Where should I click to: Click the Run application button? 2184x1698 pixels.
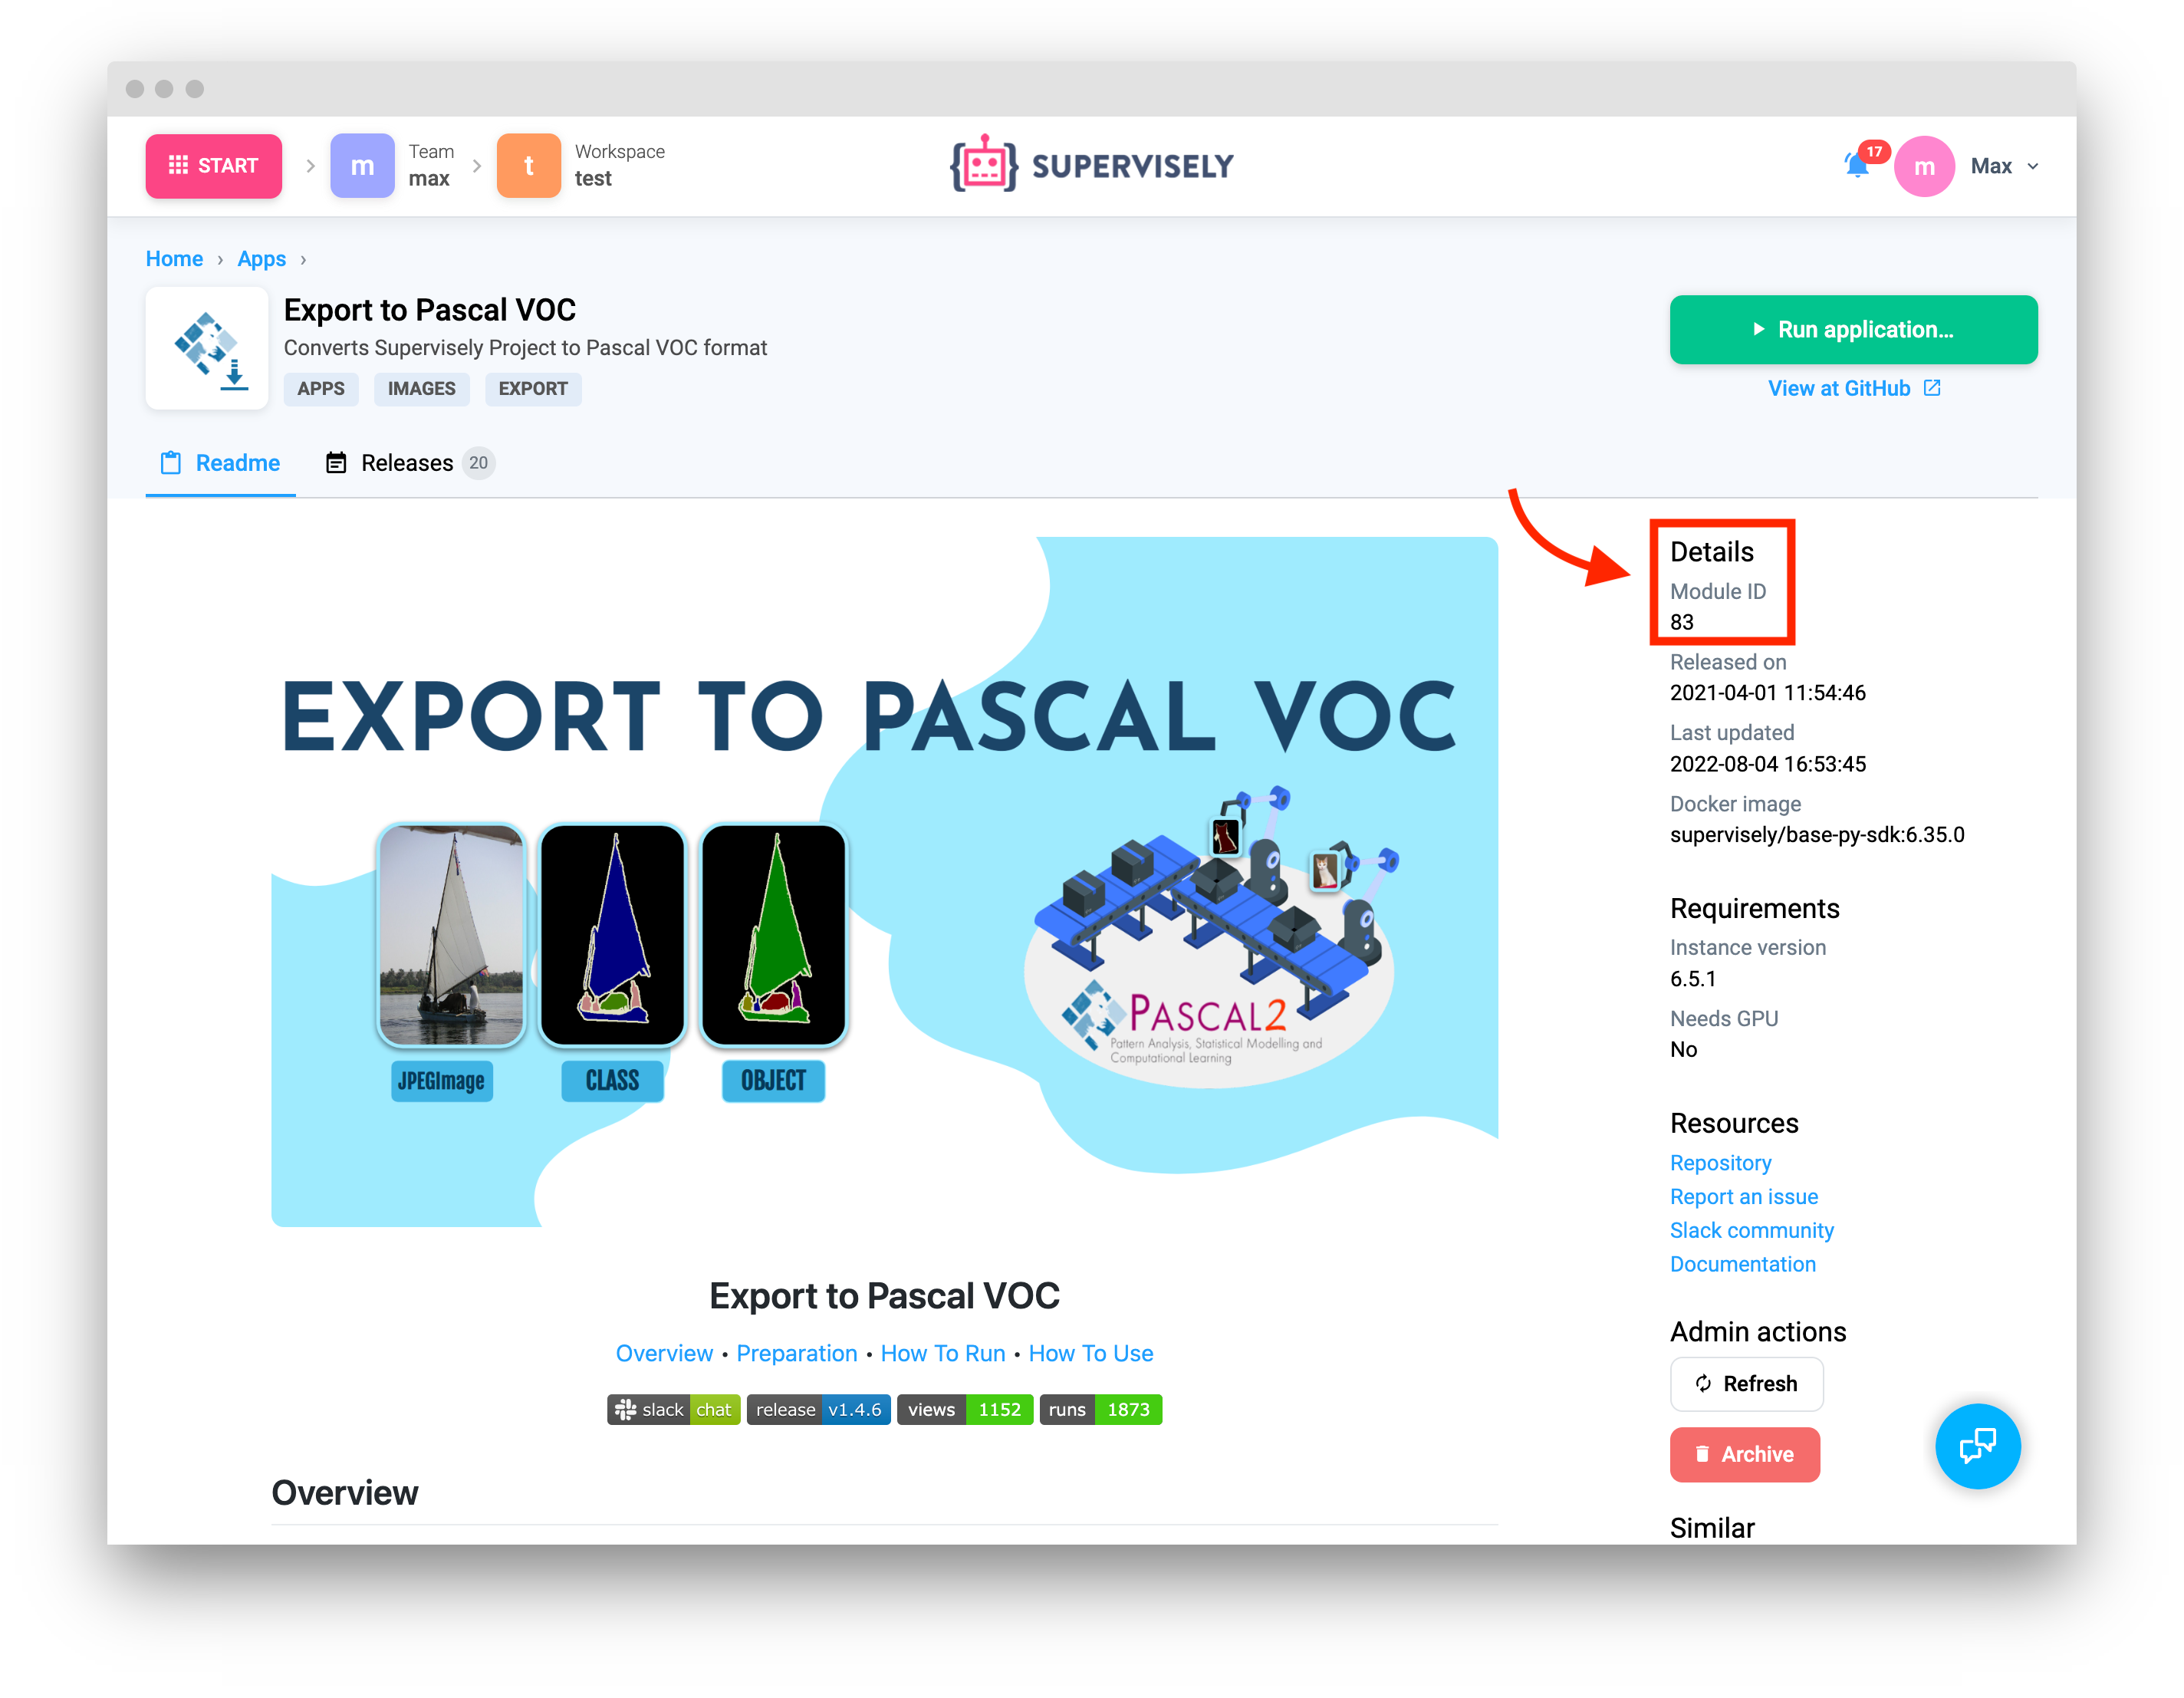point(1853,329)
